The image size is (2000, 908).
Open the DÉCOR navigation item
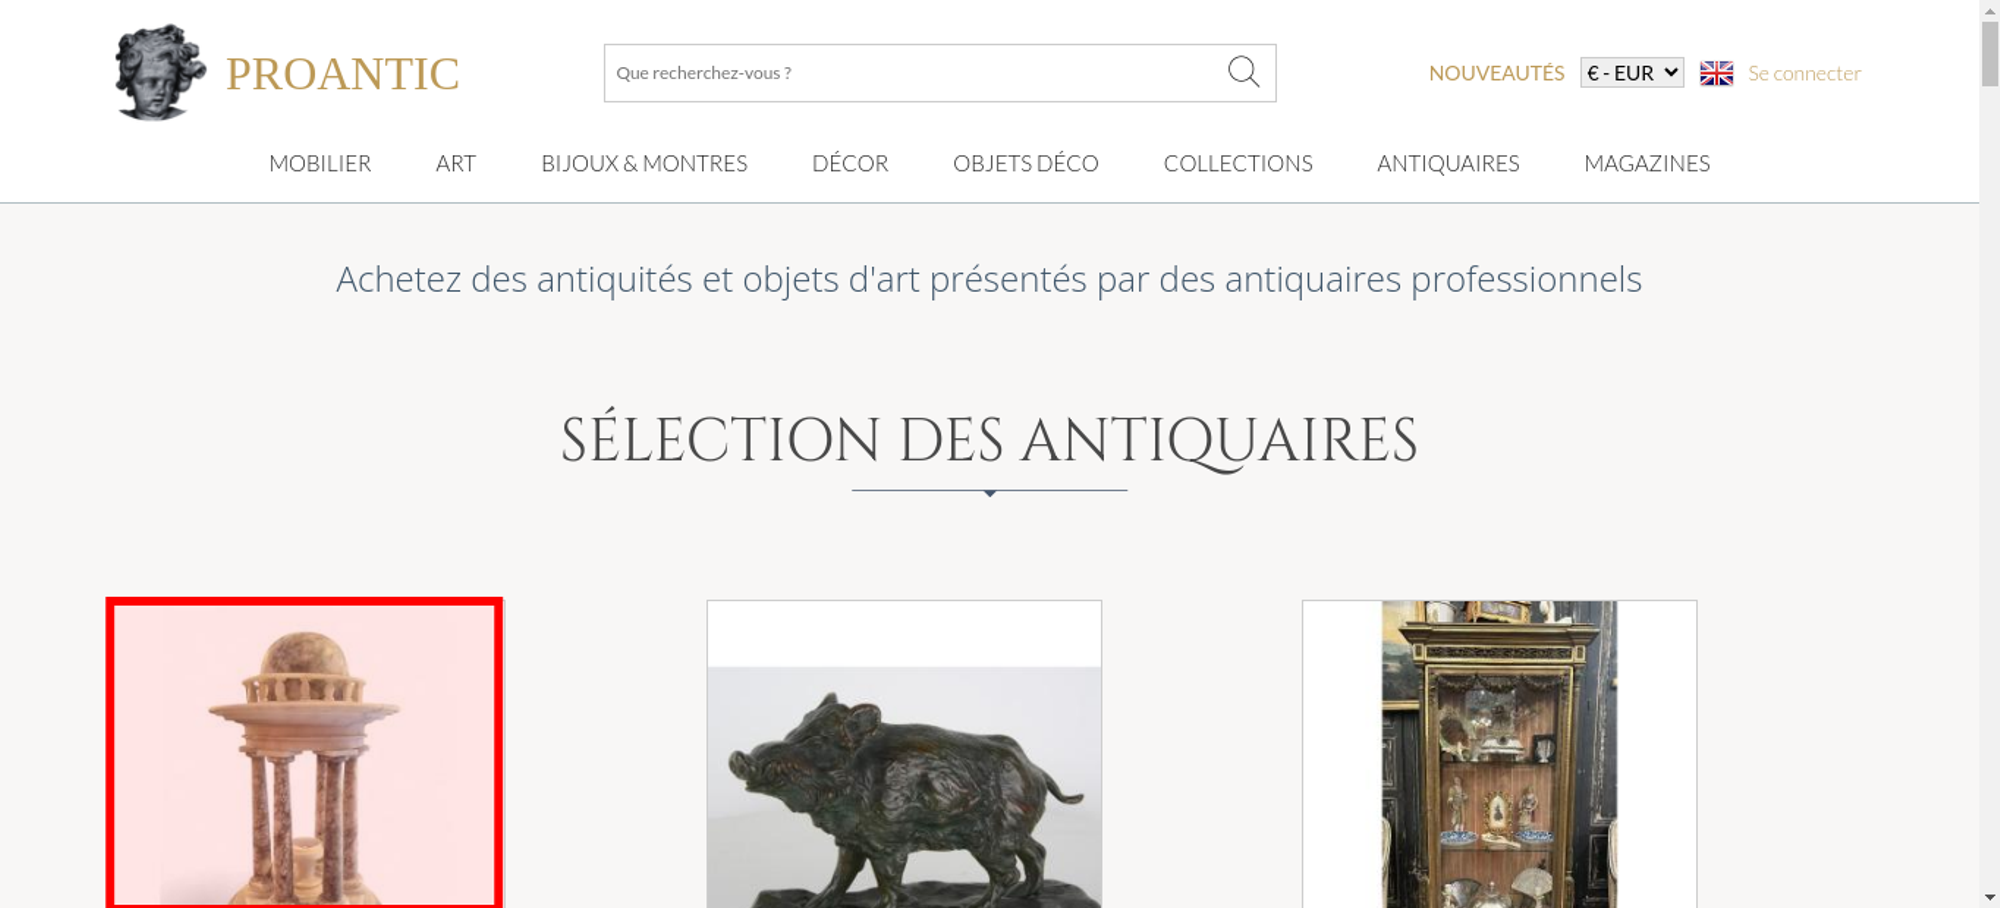[850, 163]
